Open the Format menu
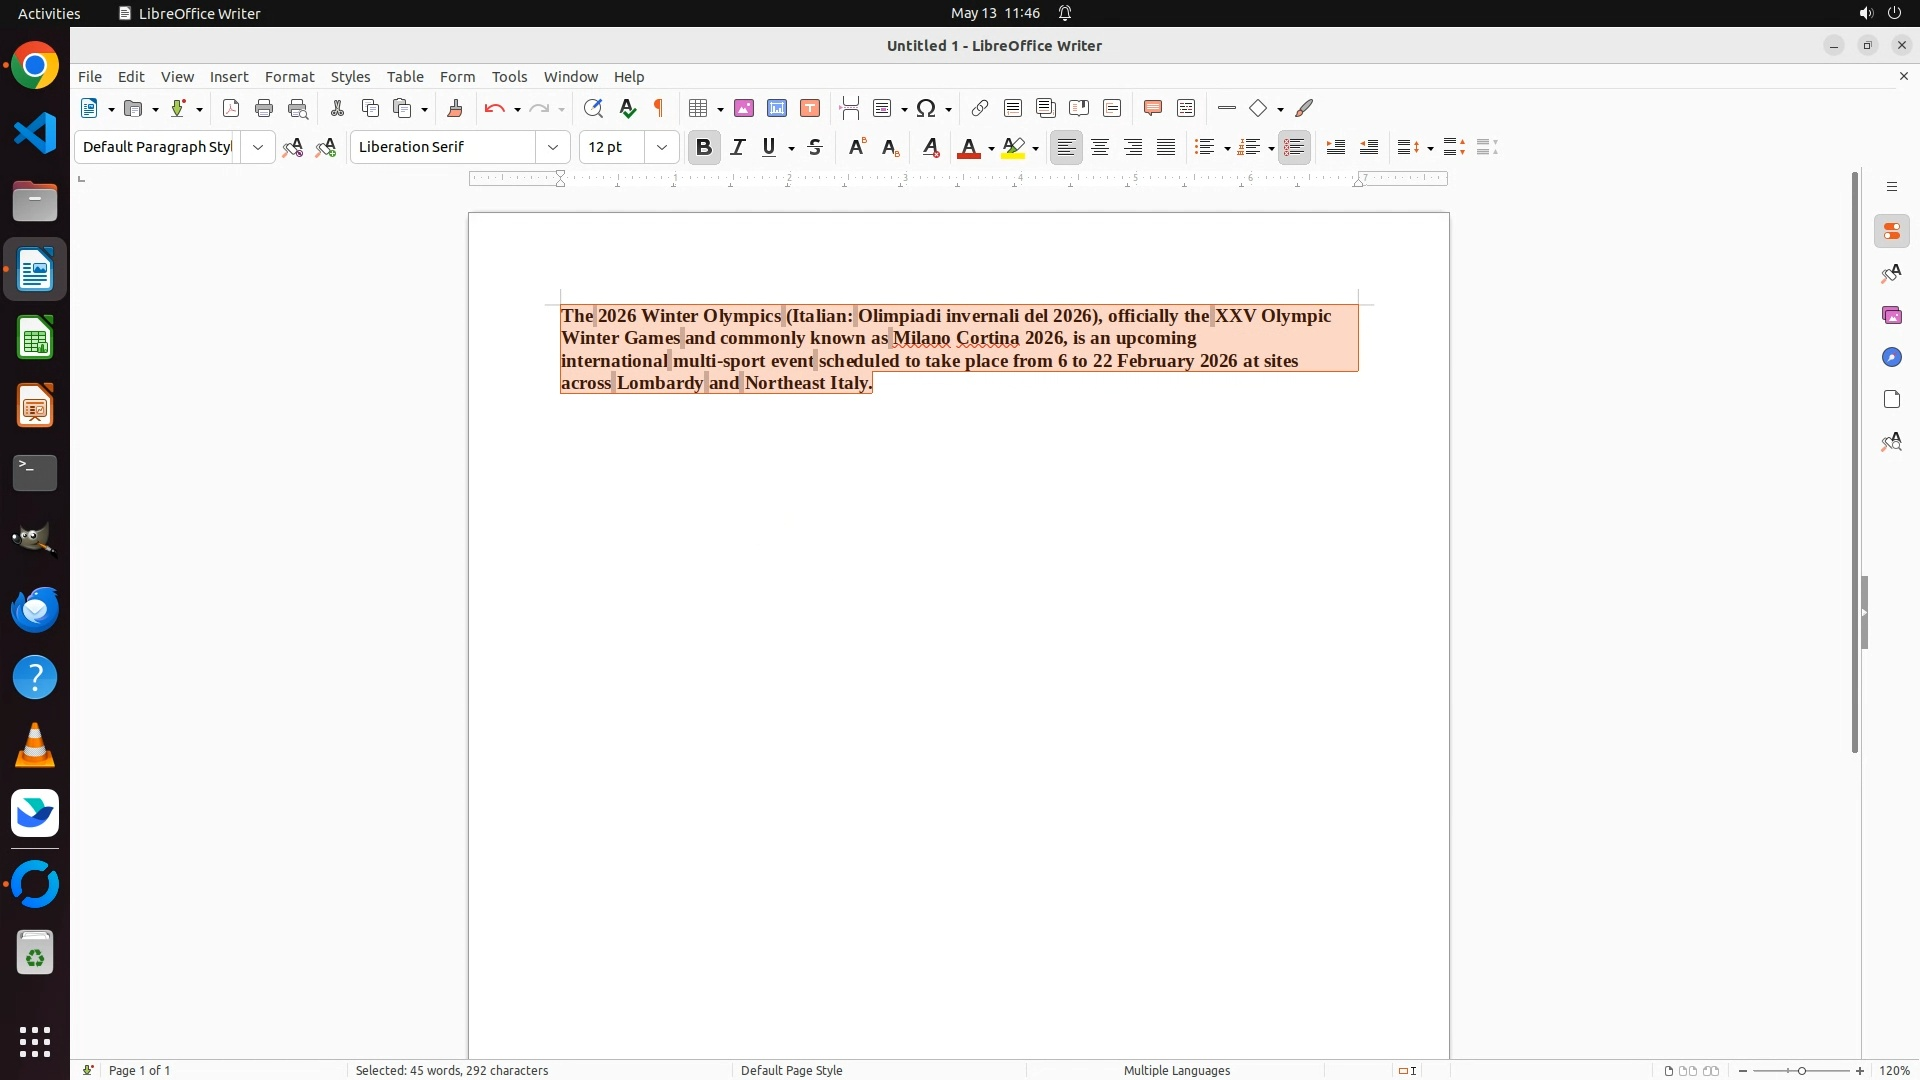 pos(289,77)
